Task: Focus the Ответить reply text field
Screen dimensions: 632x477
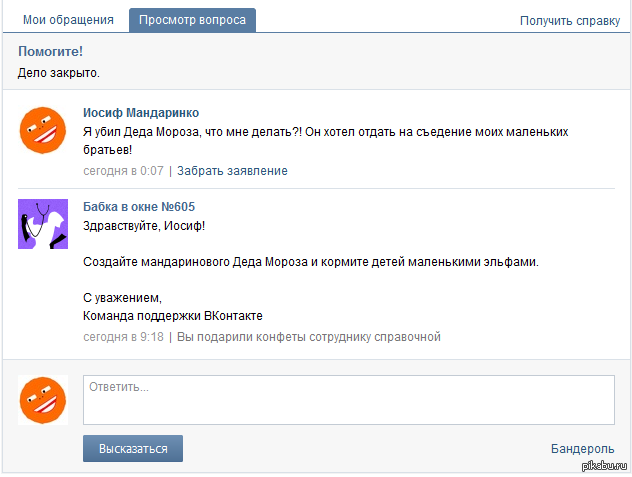Action: pyautogui.click(x=349, y=400)
